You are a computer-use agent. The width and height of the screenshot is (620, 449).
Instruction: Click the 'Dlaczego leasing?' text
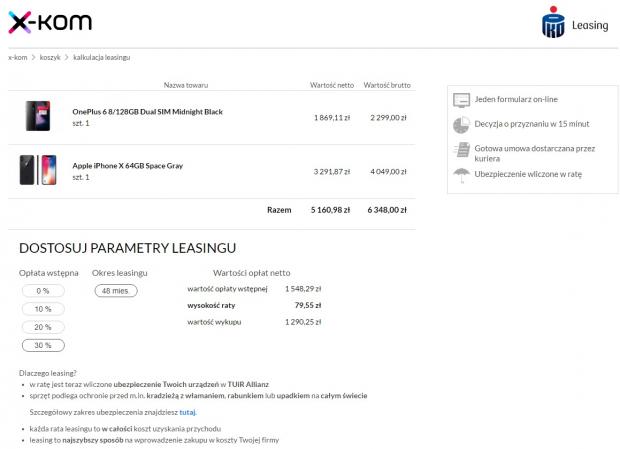(x=47, y=373)
